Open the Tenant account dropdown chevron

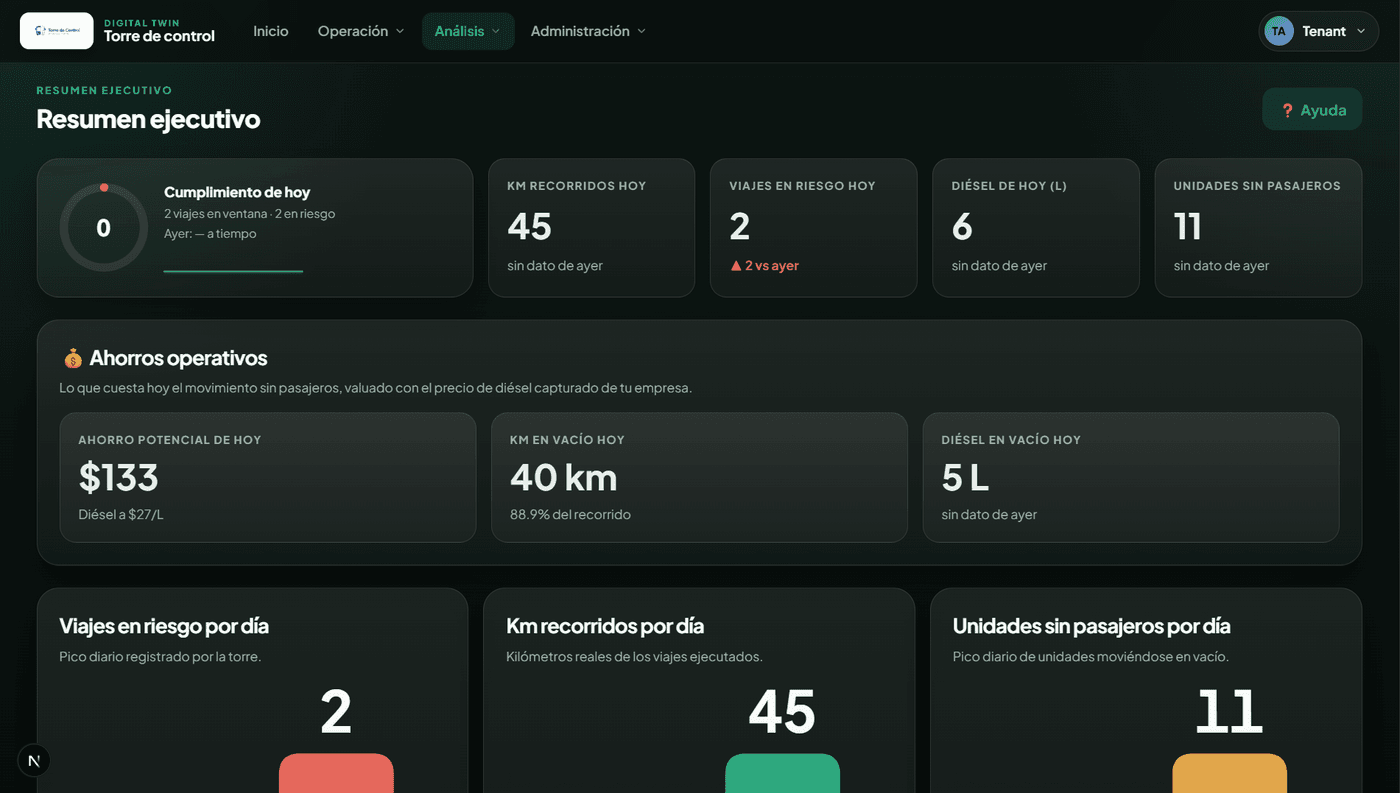1360,31
